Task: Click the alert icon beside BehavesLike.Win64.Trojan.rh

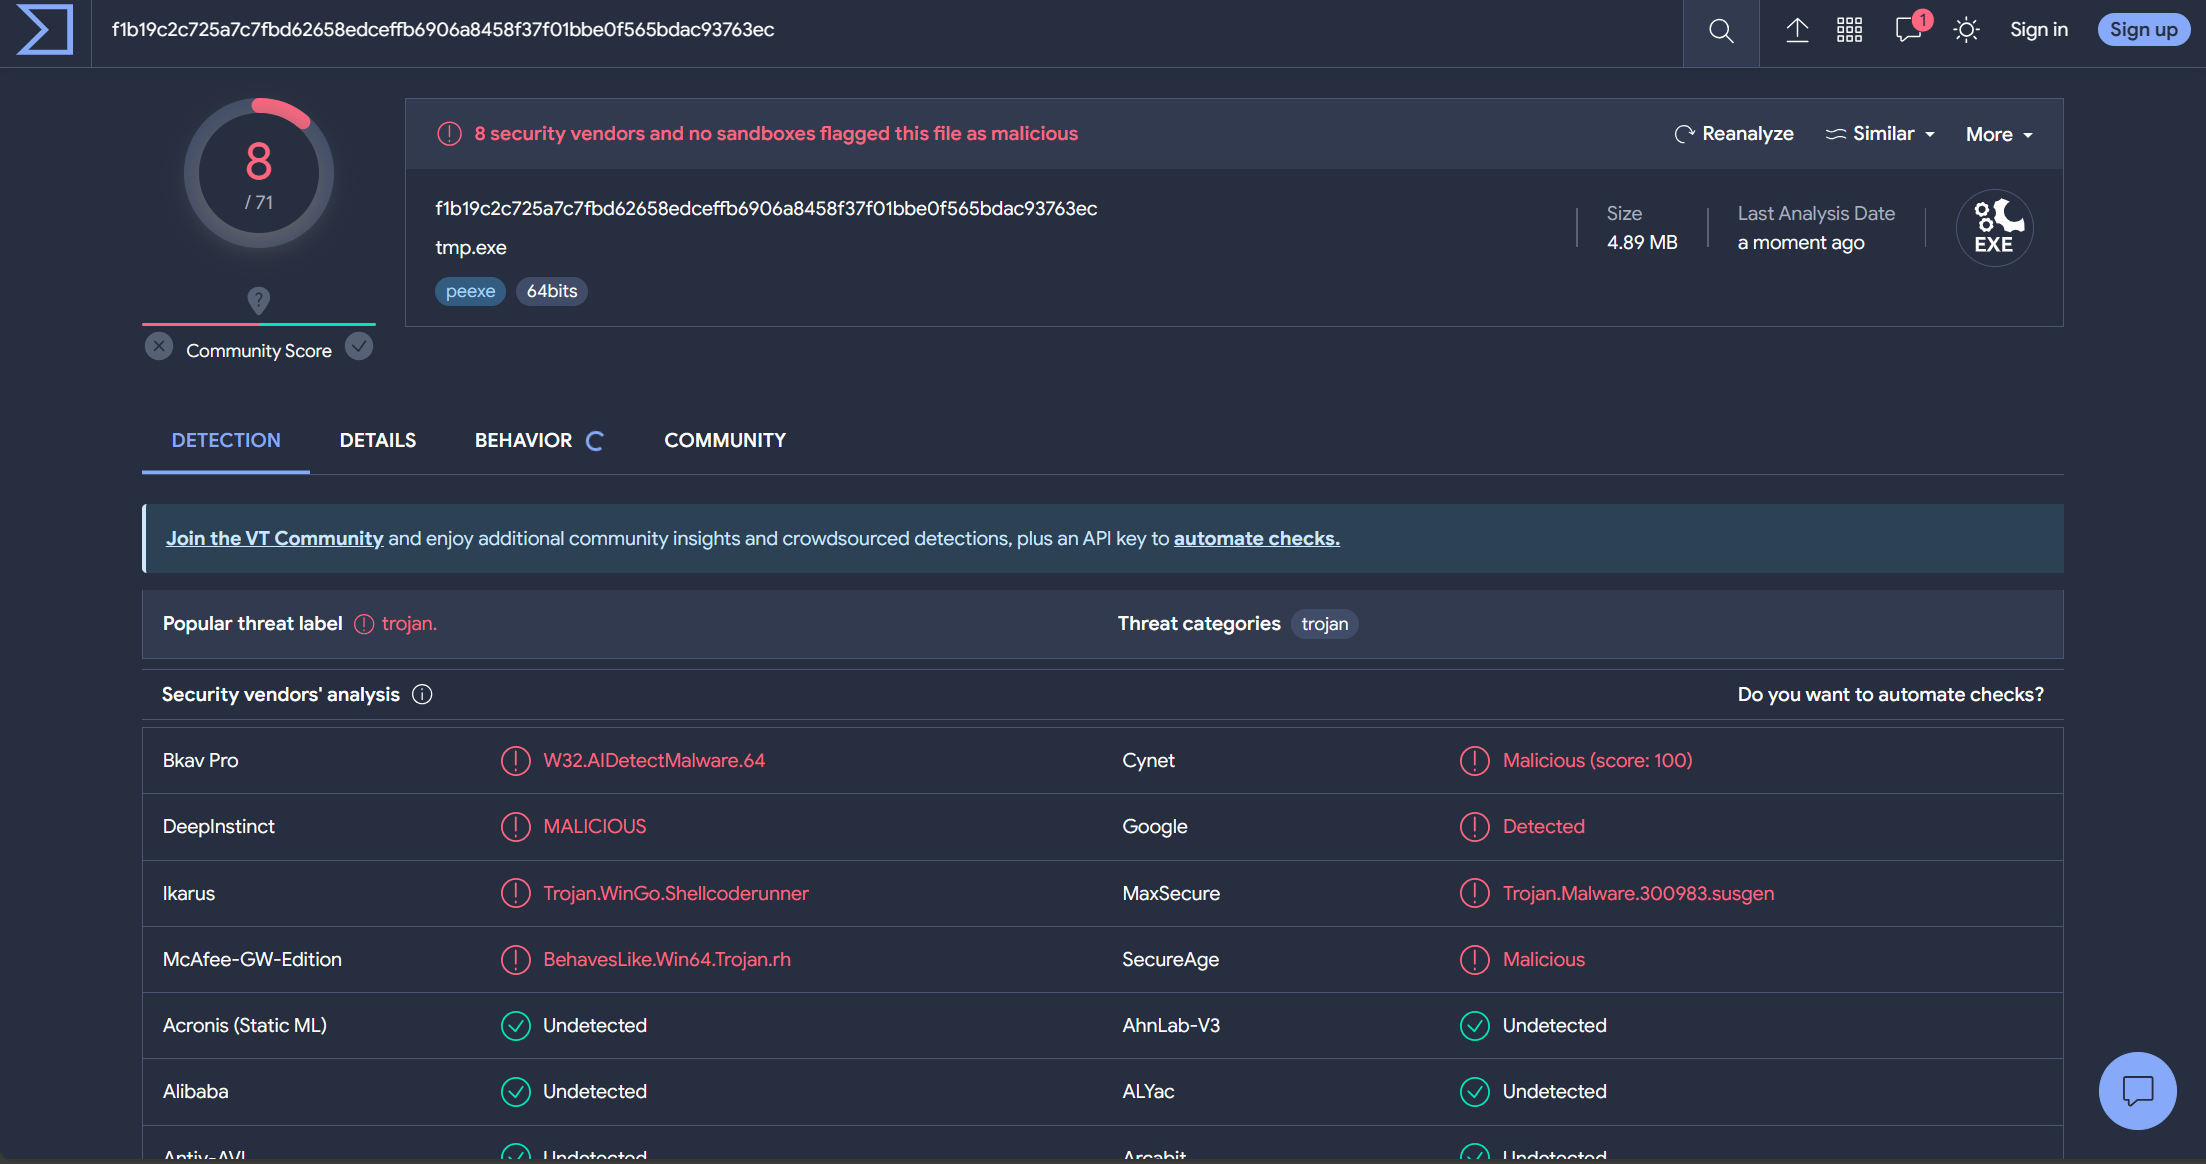Action: click(515, 960)
